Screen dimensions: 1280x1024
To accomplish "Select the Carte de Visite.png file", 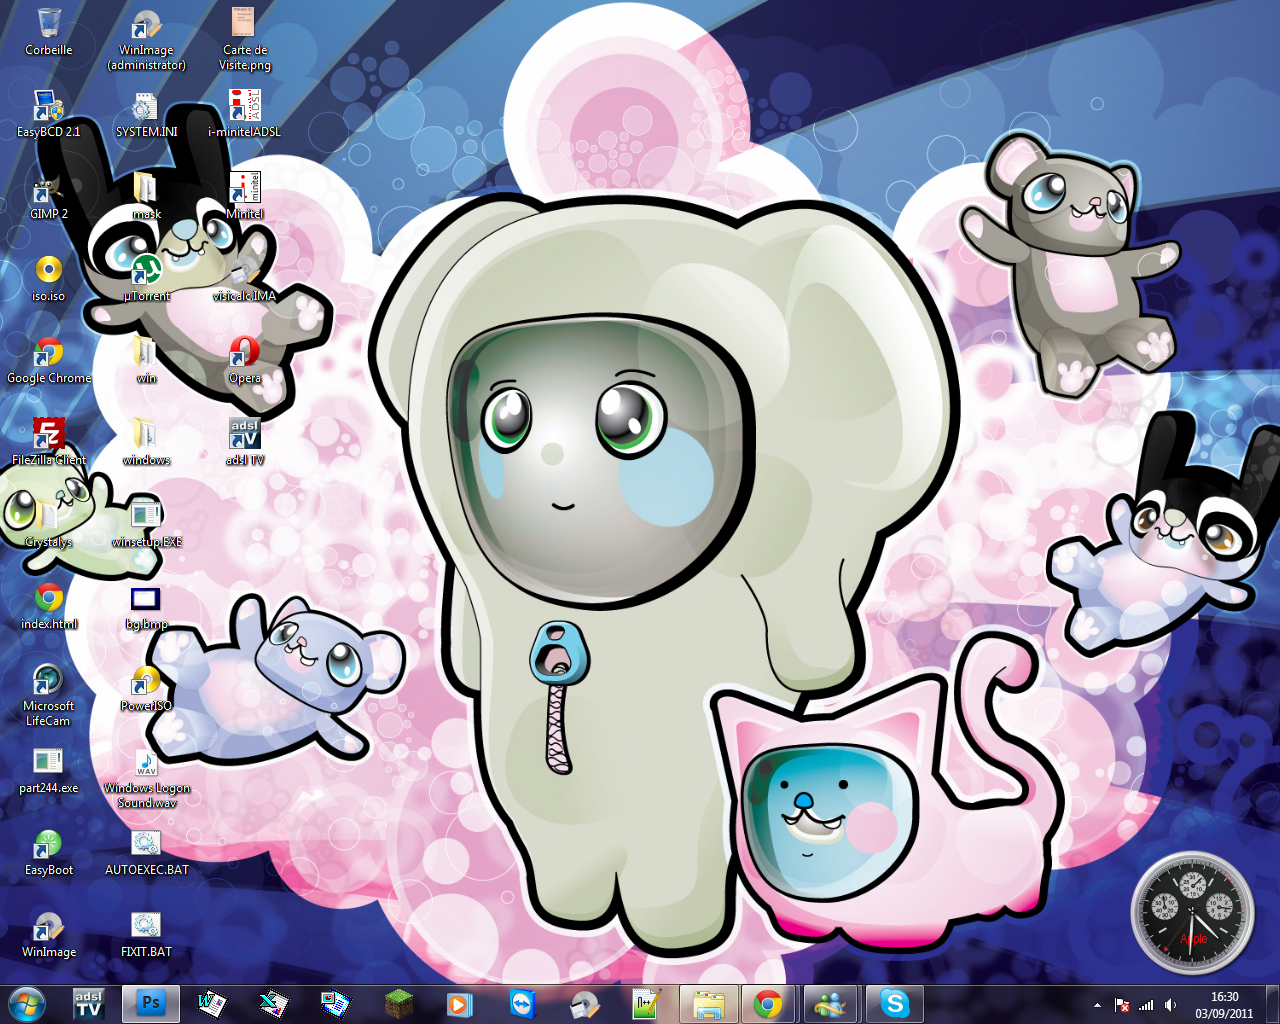I will click(x=244, y=24).
